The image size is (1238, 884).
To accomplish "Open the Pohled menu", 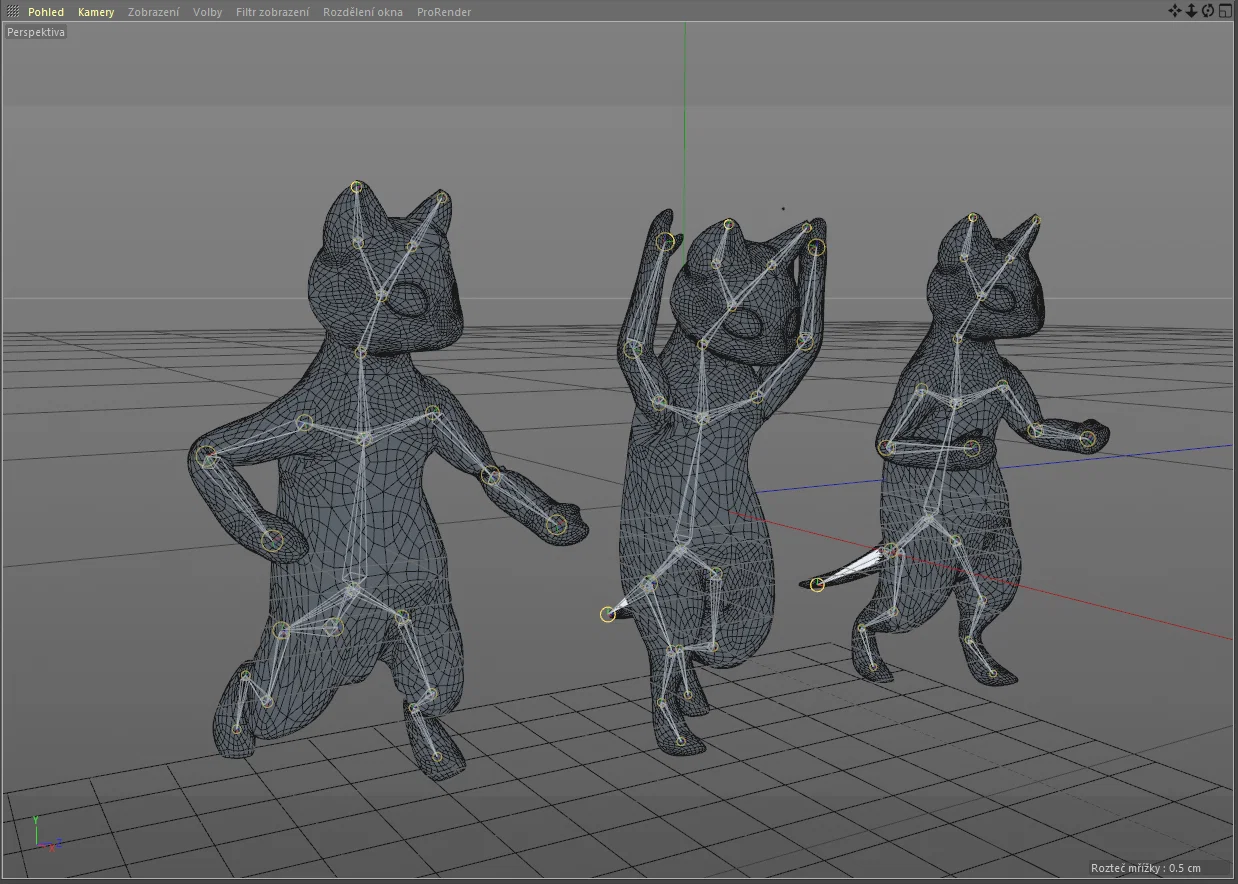I will tap(45, 12).
